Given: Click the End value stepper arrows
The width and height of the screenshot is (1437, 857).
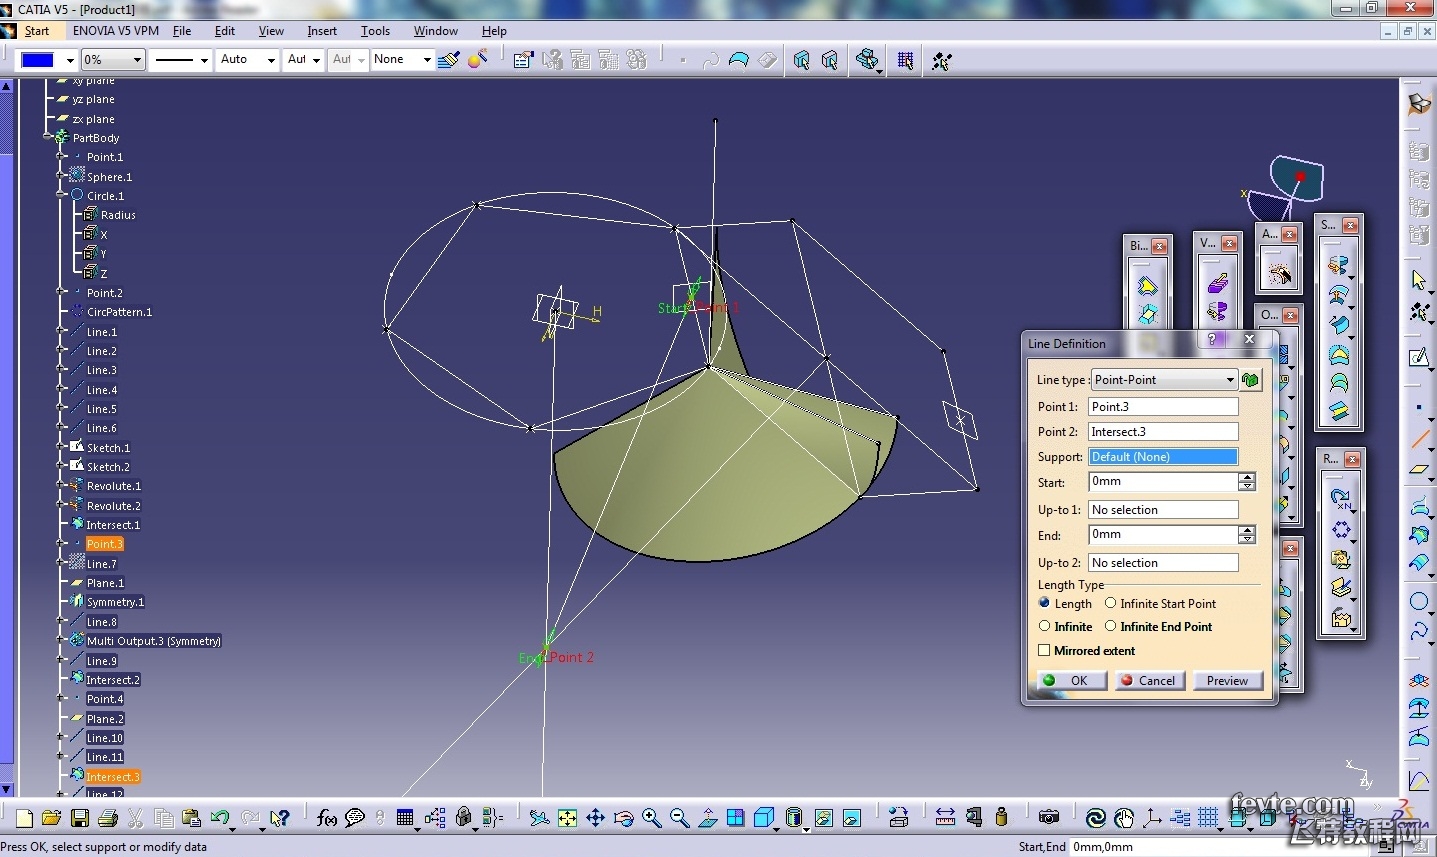Looking at the screenshot, I should tap(1247, 535).
